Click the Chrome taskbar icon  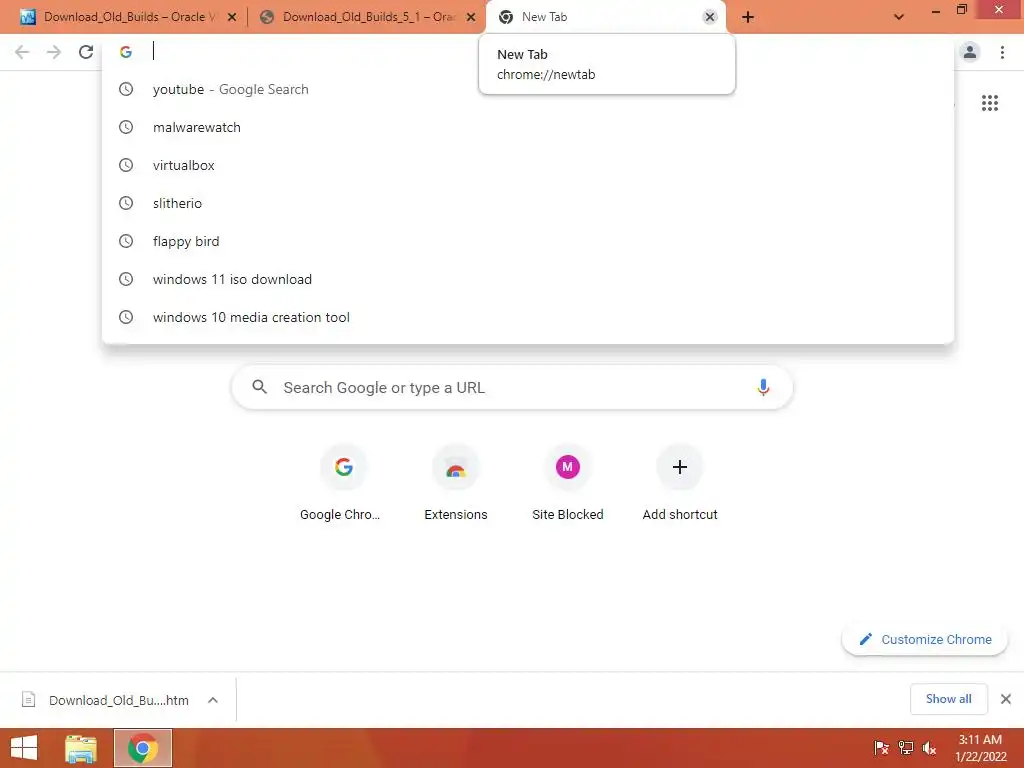[x=142, y=748]
